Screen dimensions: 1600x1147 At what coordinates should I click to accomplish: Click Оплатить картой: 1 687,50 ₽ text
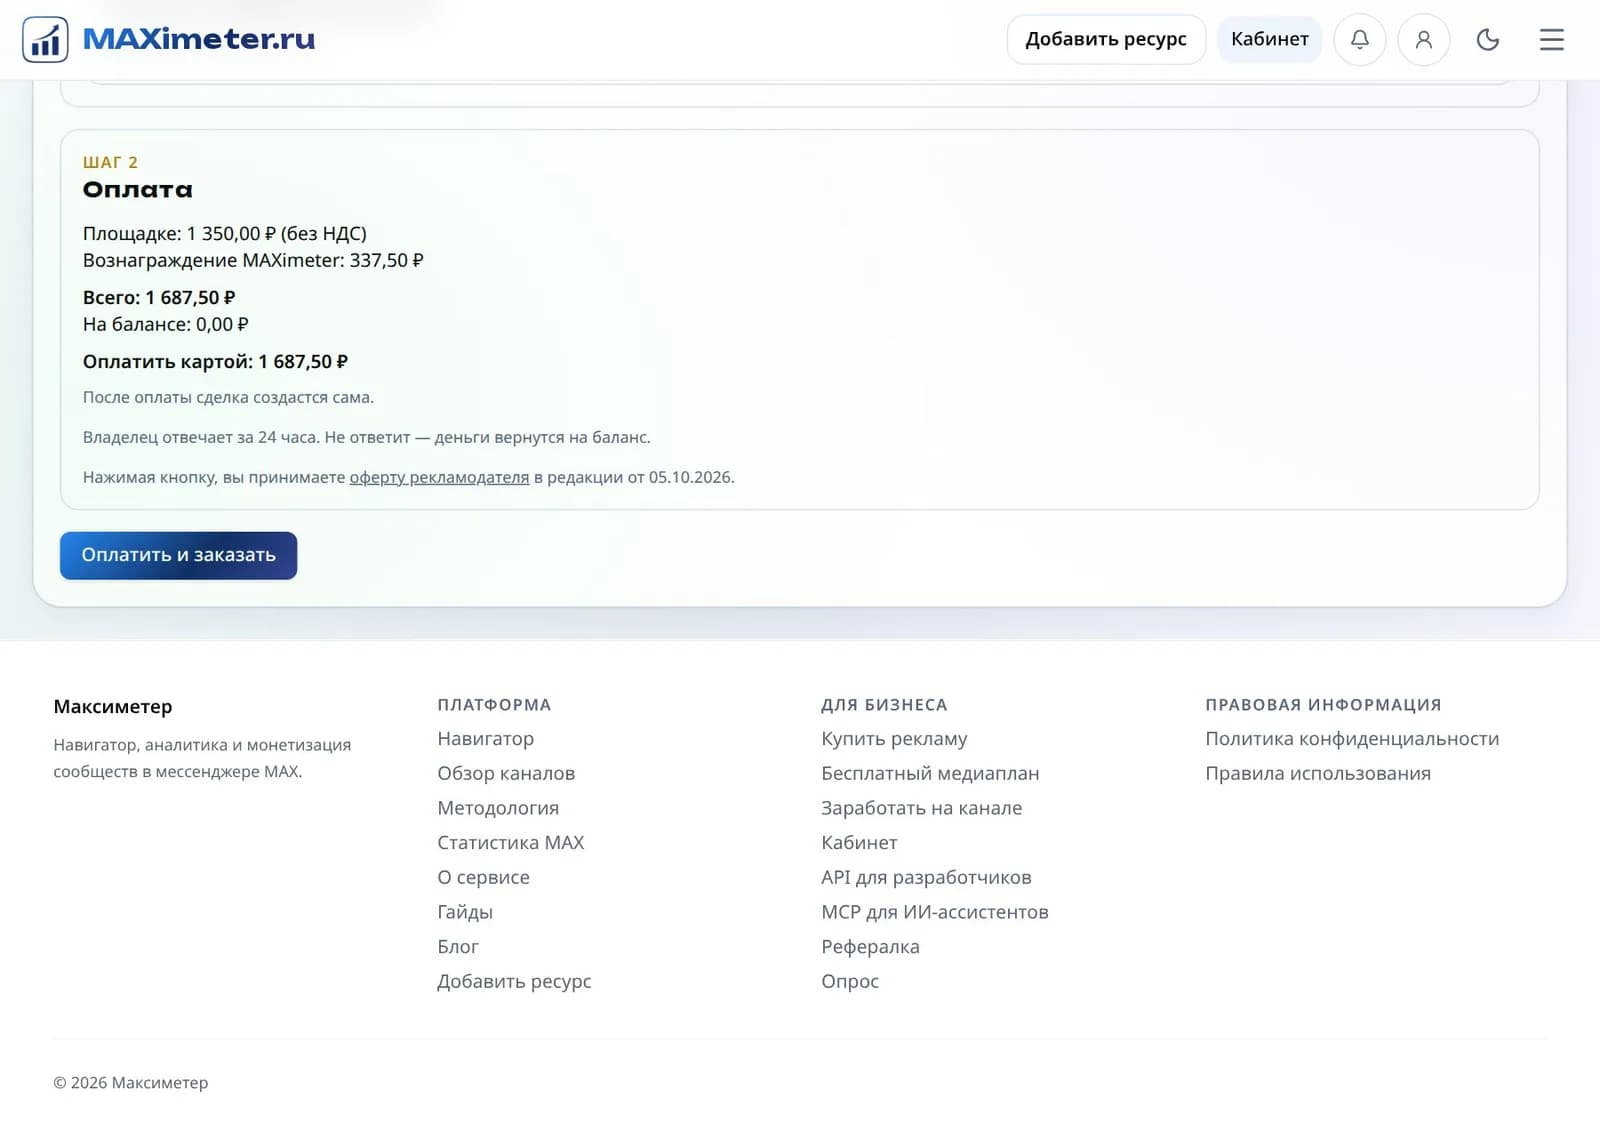click(x=215, y=362)
